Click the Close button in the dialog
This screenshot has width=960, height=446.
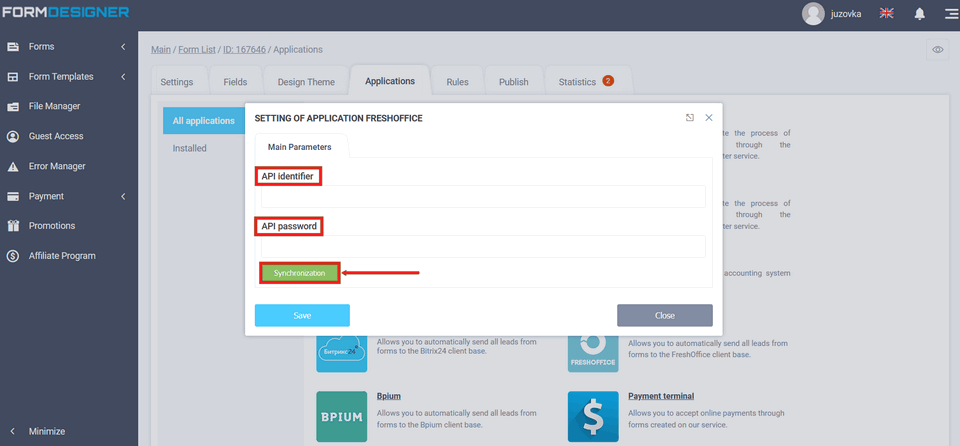coord(665,316)
